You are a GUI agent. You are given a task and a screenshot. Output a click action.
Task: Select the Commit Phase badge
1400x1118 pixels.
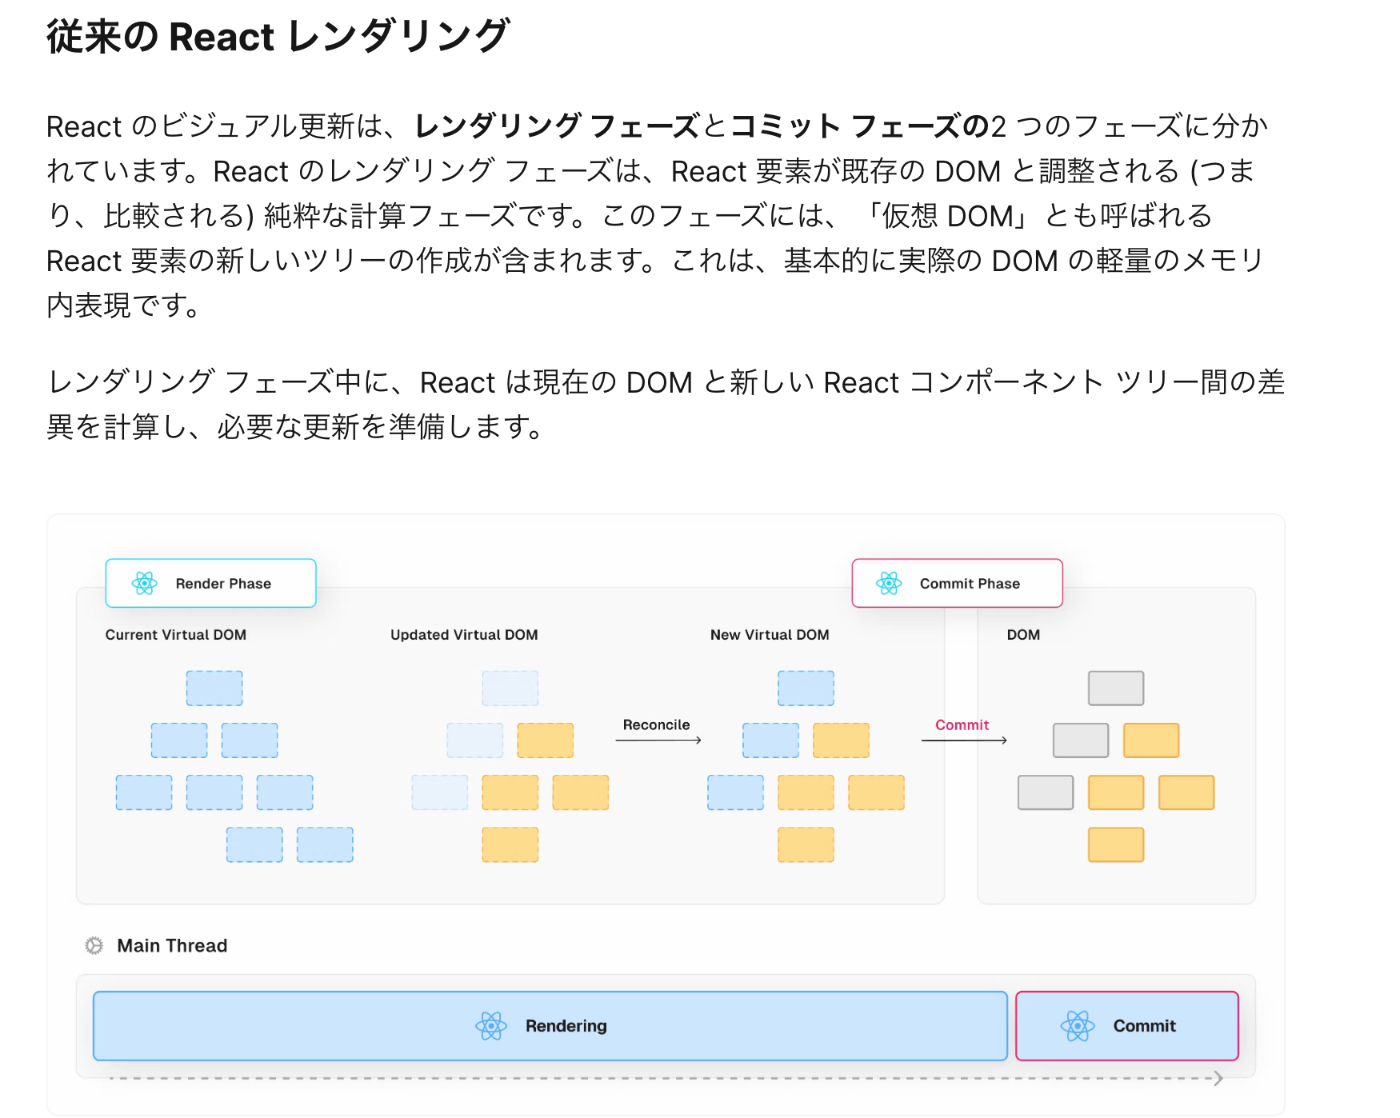coord(957,583)
